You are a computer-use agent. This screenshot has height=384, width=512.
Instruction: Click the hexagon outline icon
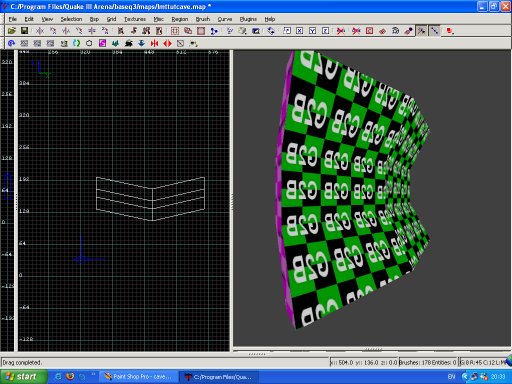click(89, 43)
